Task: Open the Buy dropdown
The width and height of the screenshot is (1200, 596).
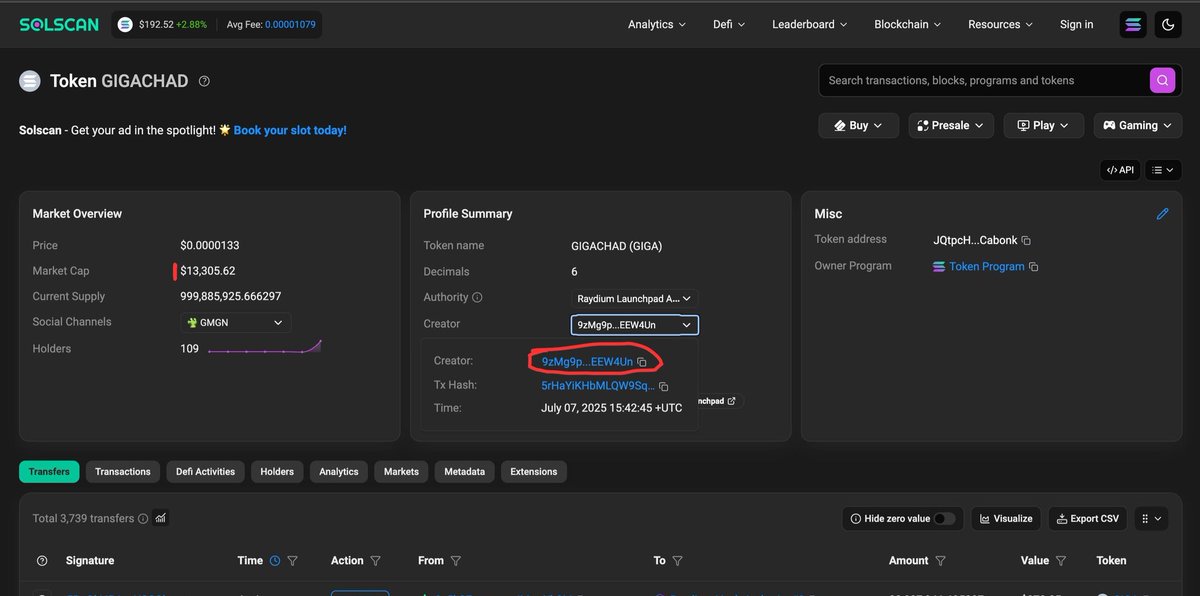Action: [858, 125]
